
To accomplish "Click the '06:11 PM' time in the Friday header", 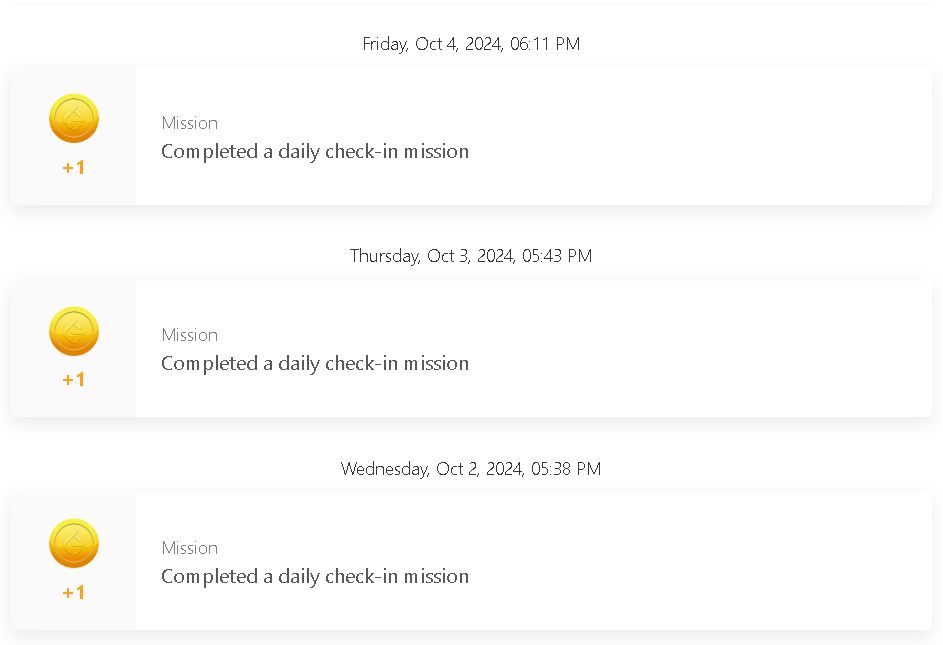I will click(545, 44).
